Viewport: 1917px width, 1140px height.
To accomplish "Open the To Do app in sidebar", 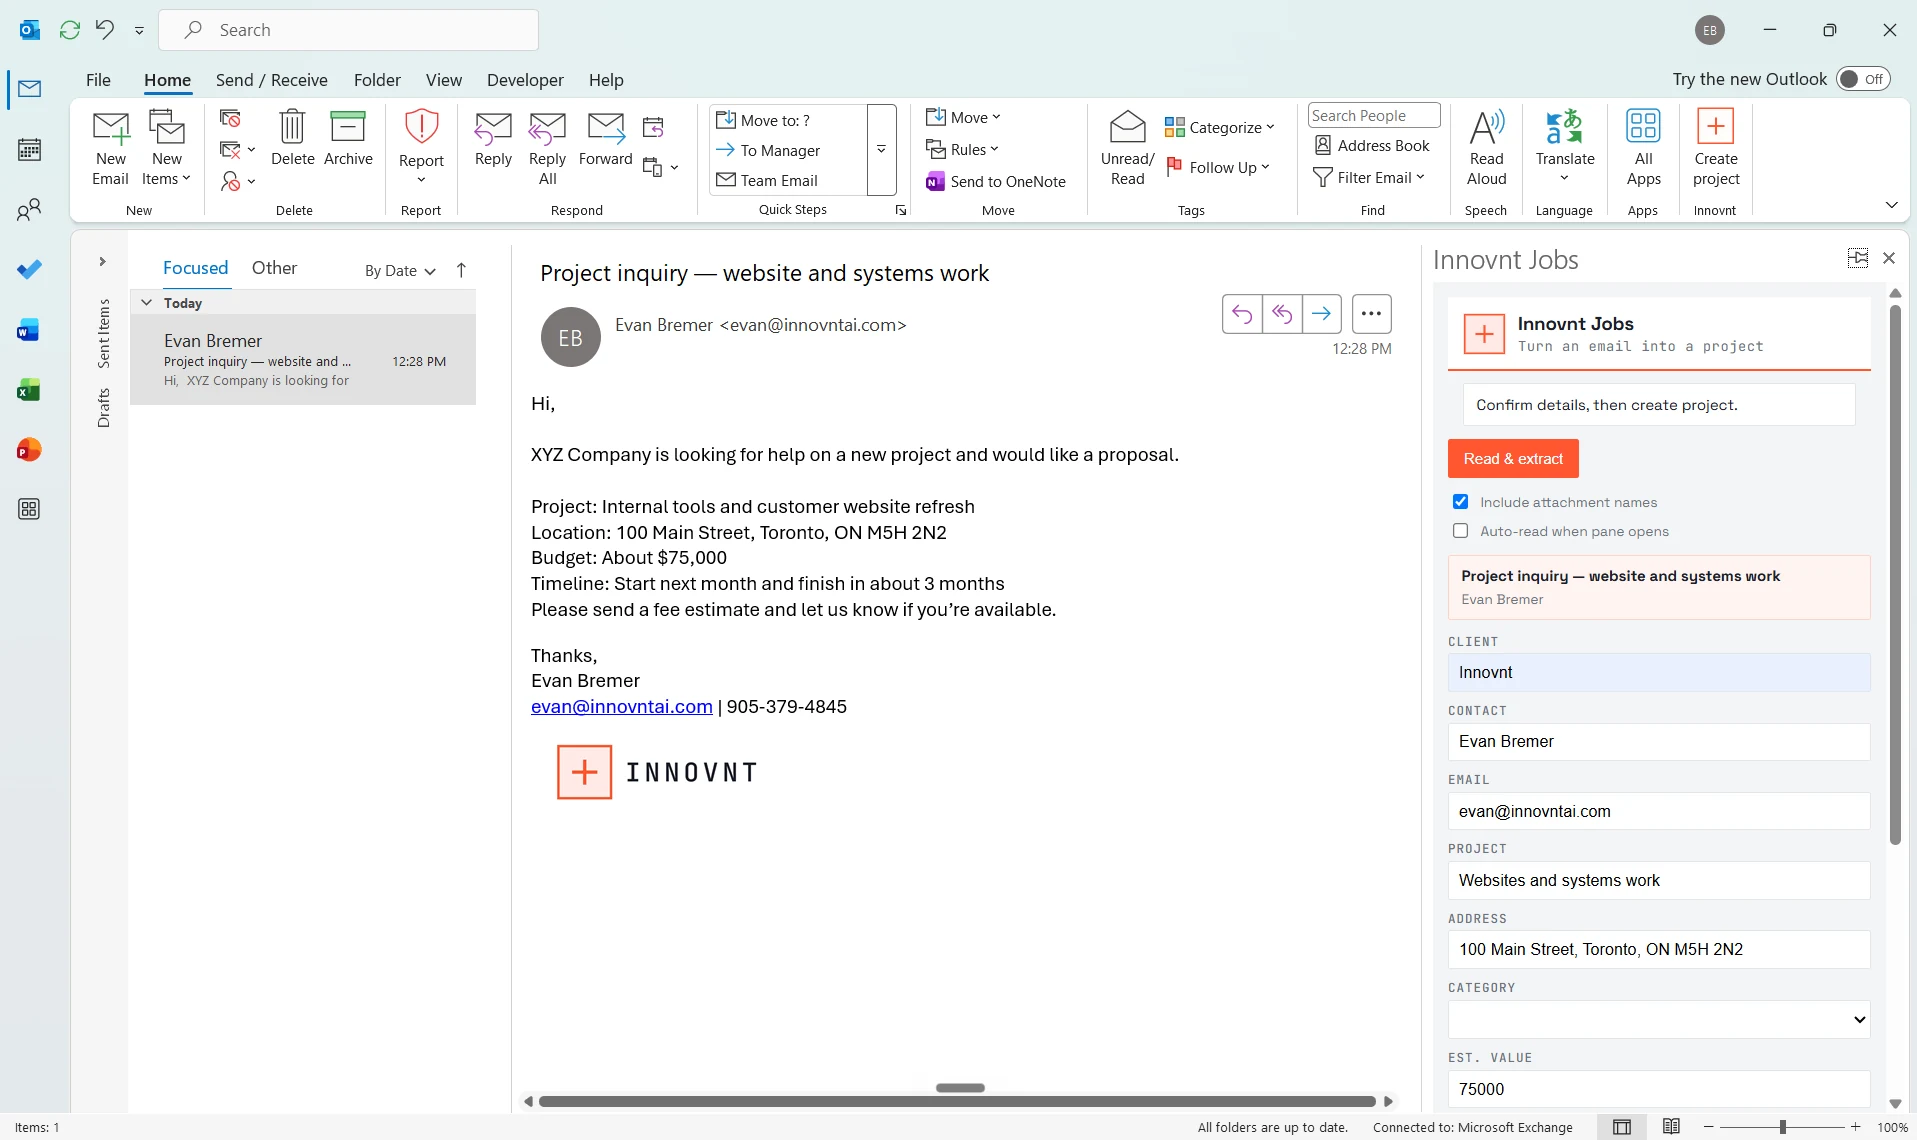I will click(29, 269).
